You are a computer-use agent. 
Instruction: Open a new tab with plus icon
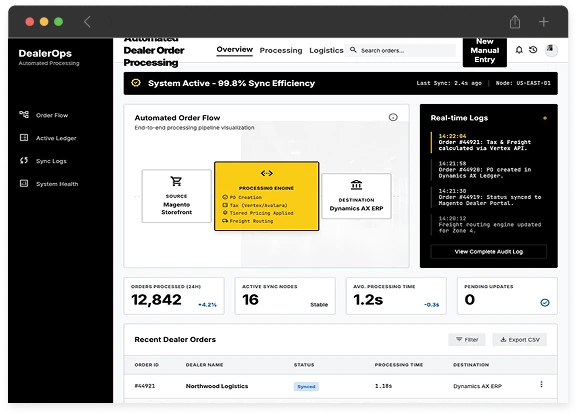[x=543, y=22]
